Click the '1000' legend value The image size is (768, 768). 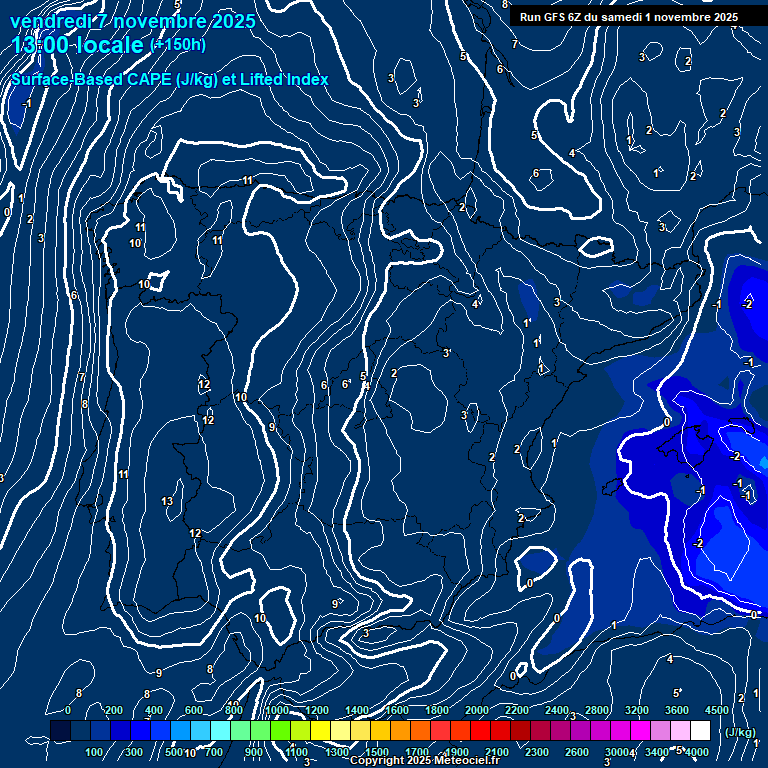click(x=277, y=710)
